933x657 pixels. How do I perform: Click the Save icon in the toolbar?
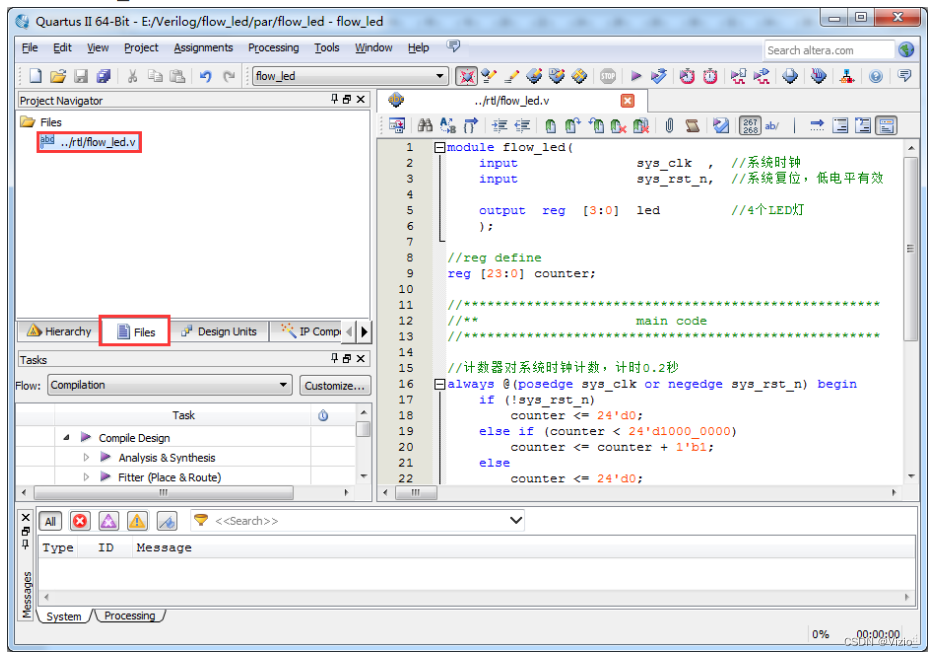click(81, 76)
